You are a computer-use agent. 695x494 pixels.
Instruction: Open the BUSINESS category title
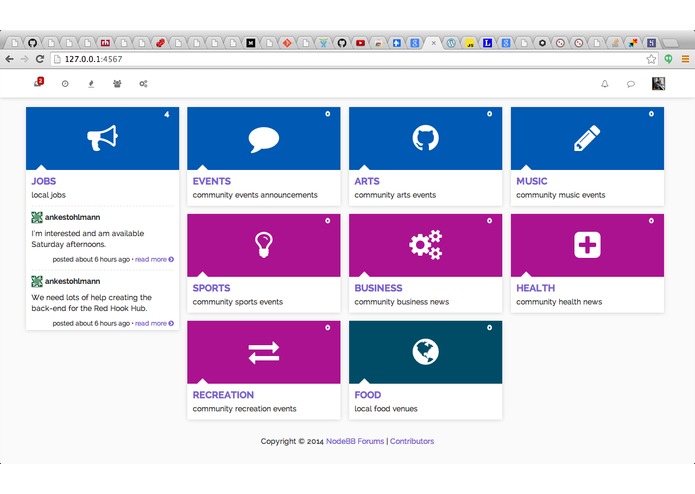[x=378, y=288]
